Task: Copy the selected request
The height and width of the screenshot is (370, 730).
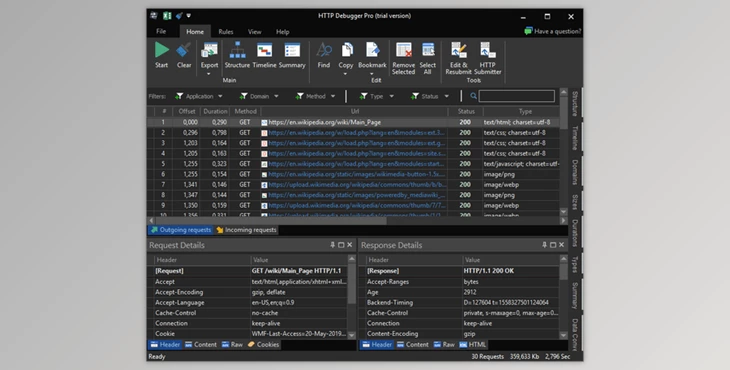Action: [x=345, y=54]
